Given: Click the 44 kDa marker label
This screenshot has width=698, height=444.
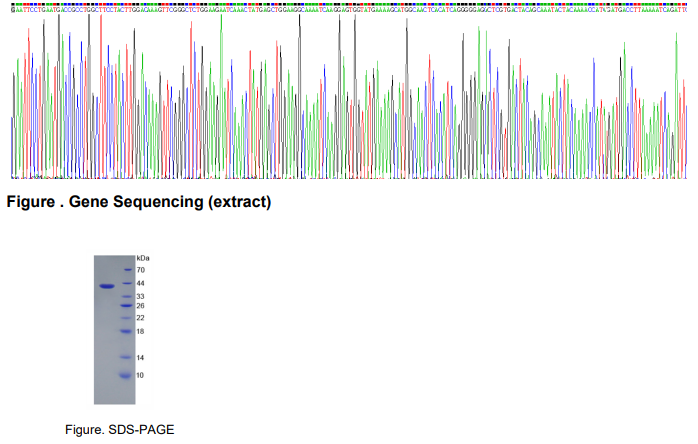Looking at the screenshot, I should 141,284.
